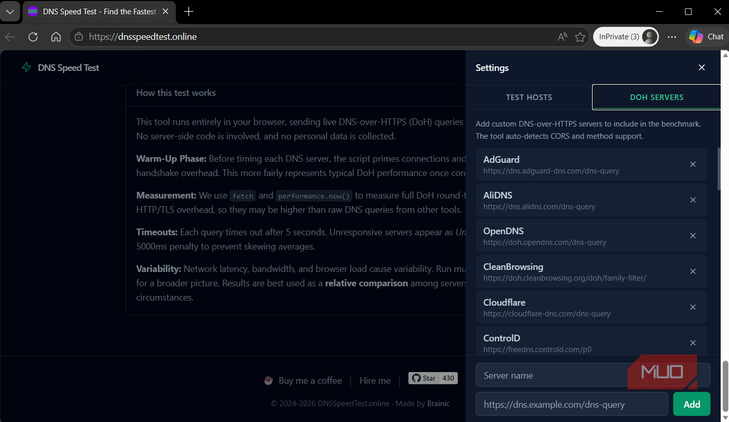Add this page to favorites
The width and height of the screenshot is (729, 422).
coord(580,37)
